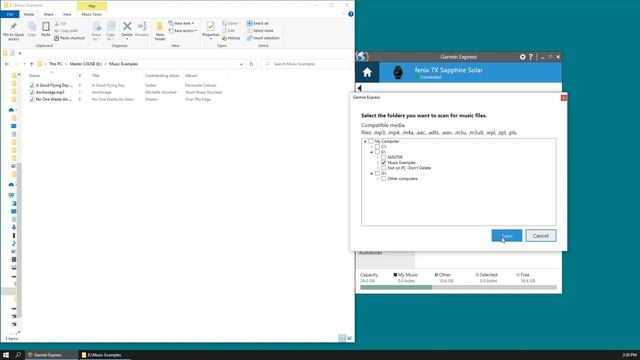The height and width of the screenshot is (360, 640).
Task: Create a New folder from ribbon
Action: coord(160,31)
